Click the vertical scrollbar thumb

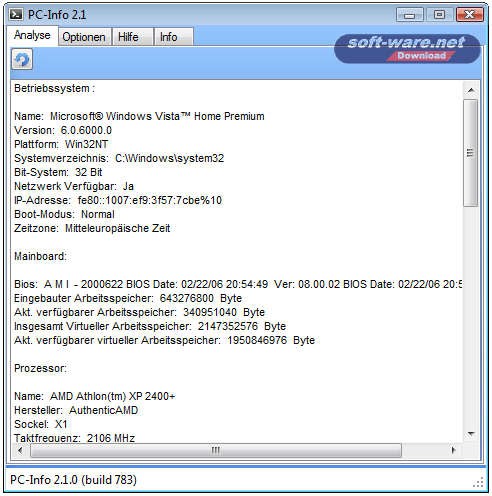(x=471, y=153)
